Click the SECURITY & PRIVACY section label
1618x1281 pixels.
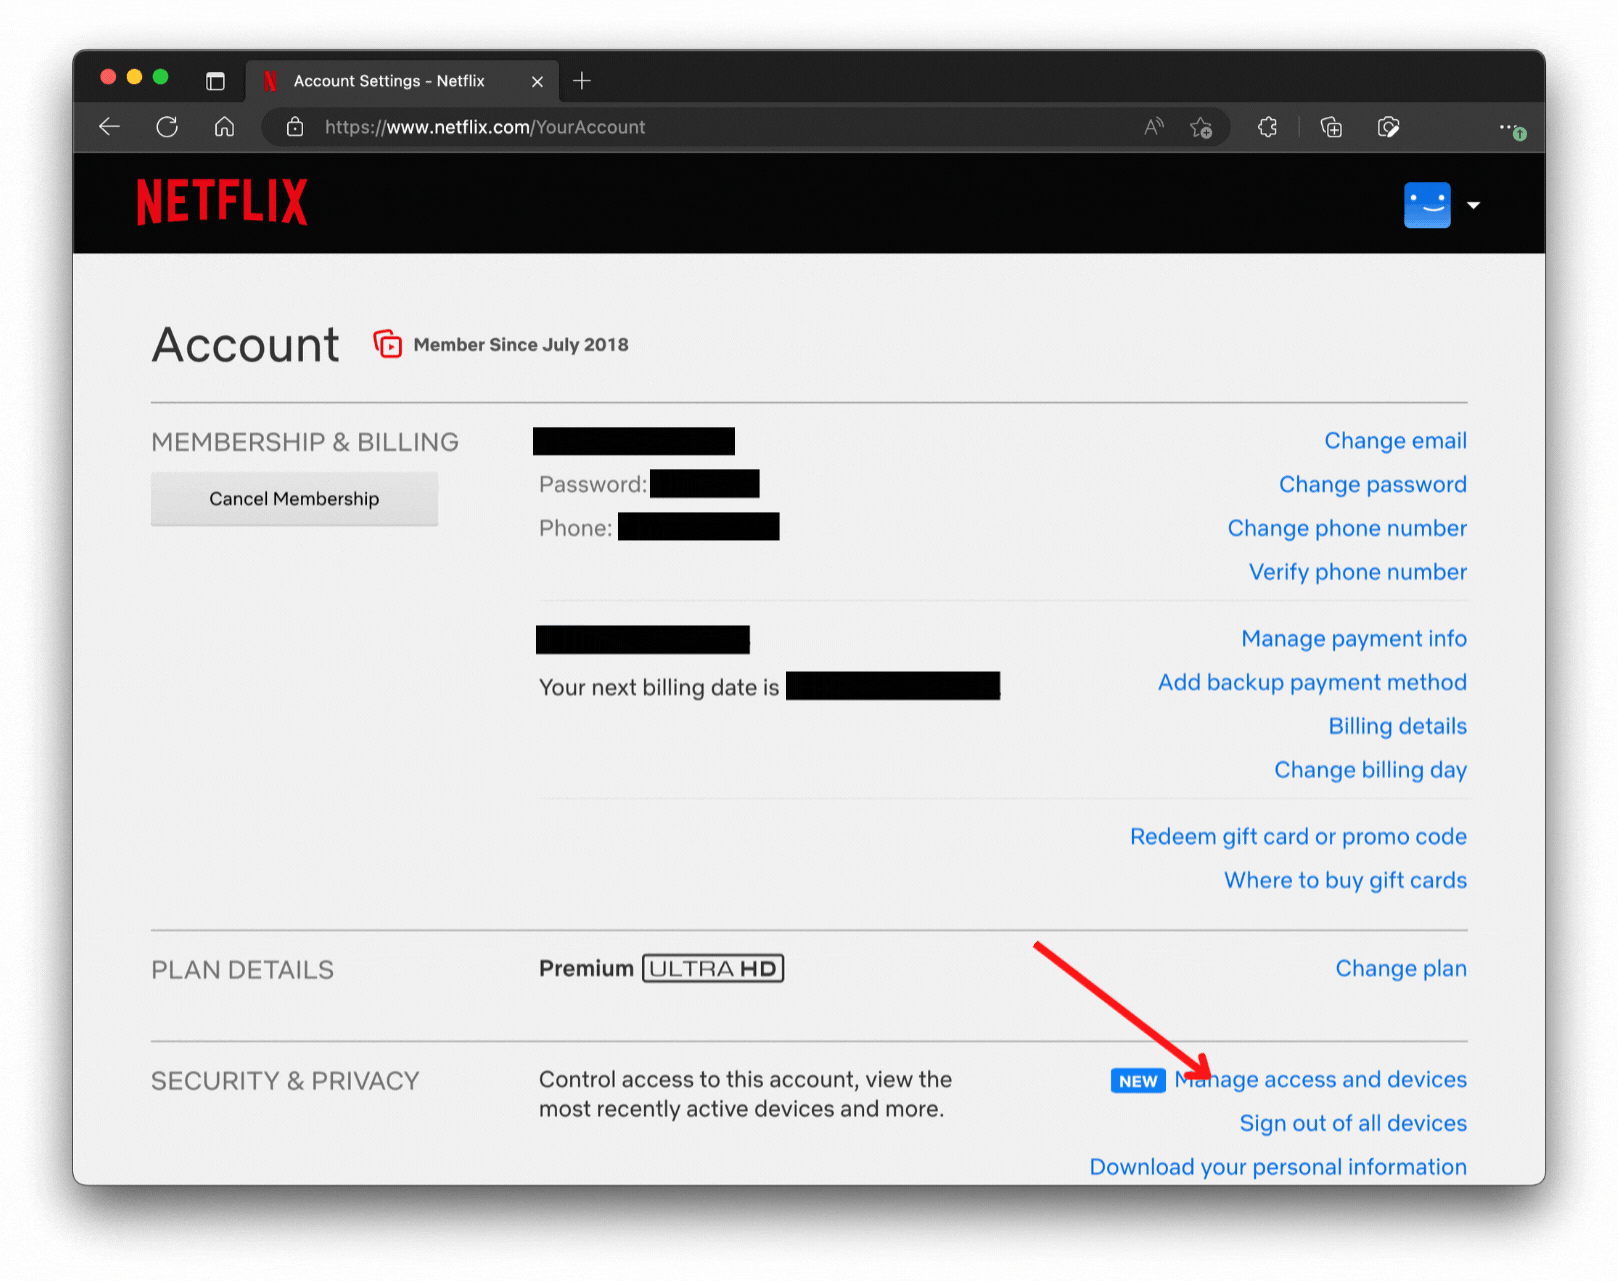285,1081
